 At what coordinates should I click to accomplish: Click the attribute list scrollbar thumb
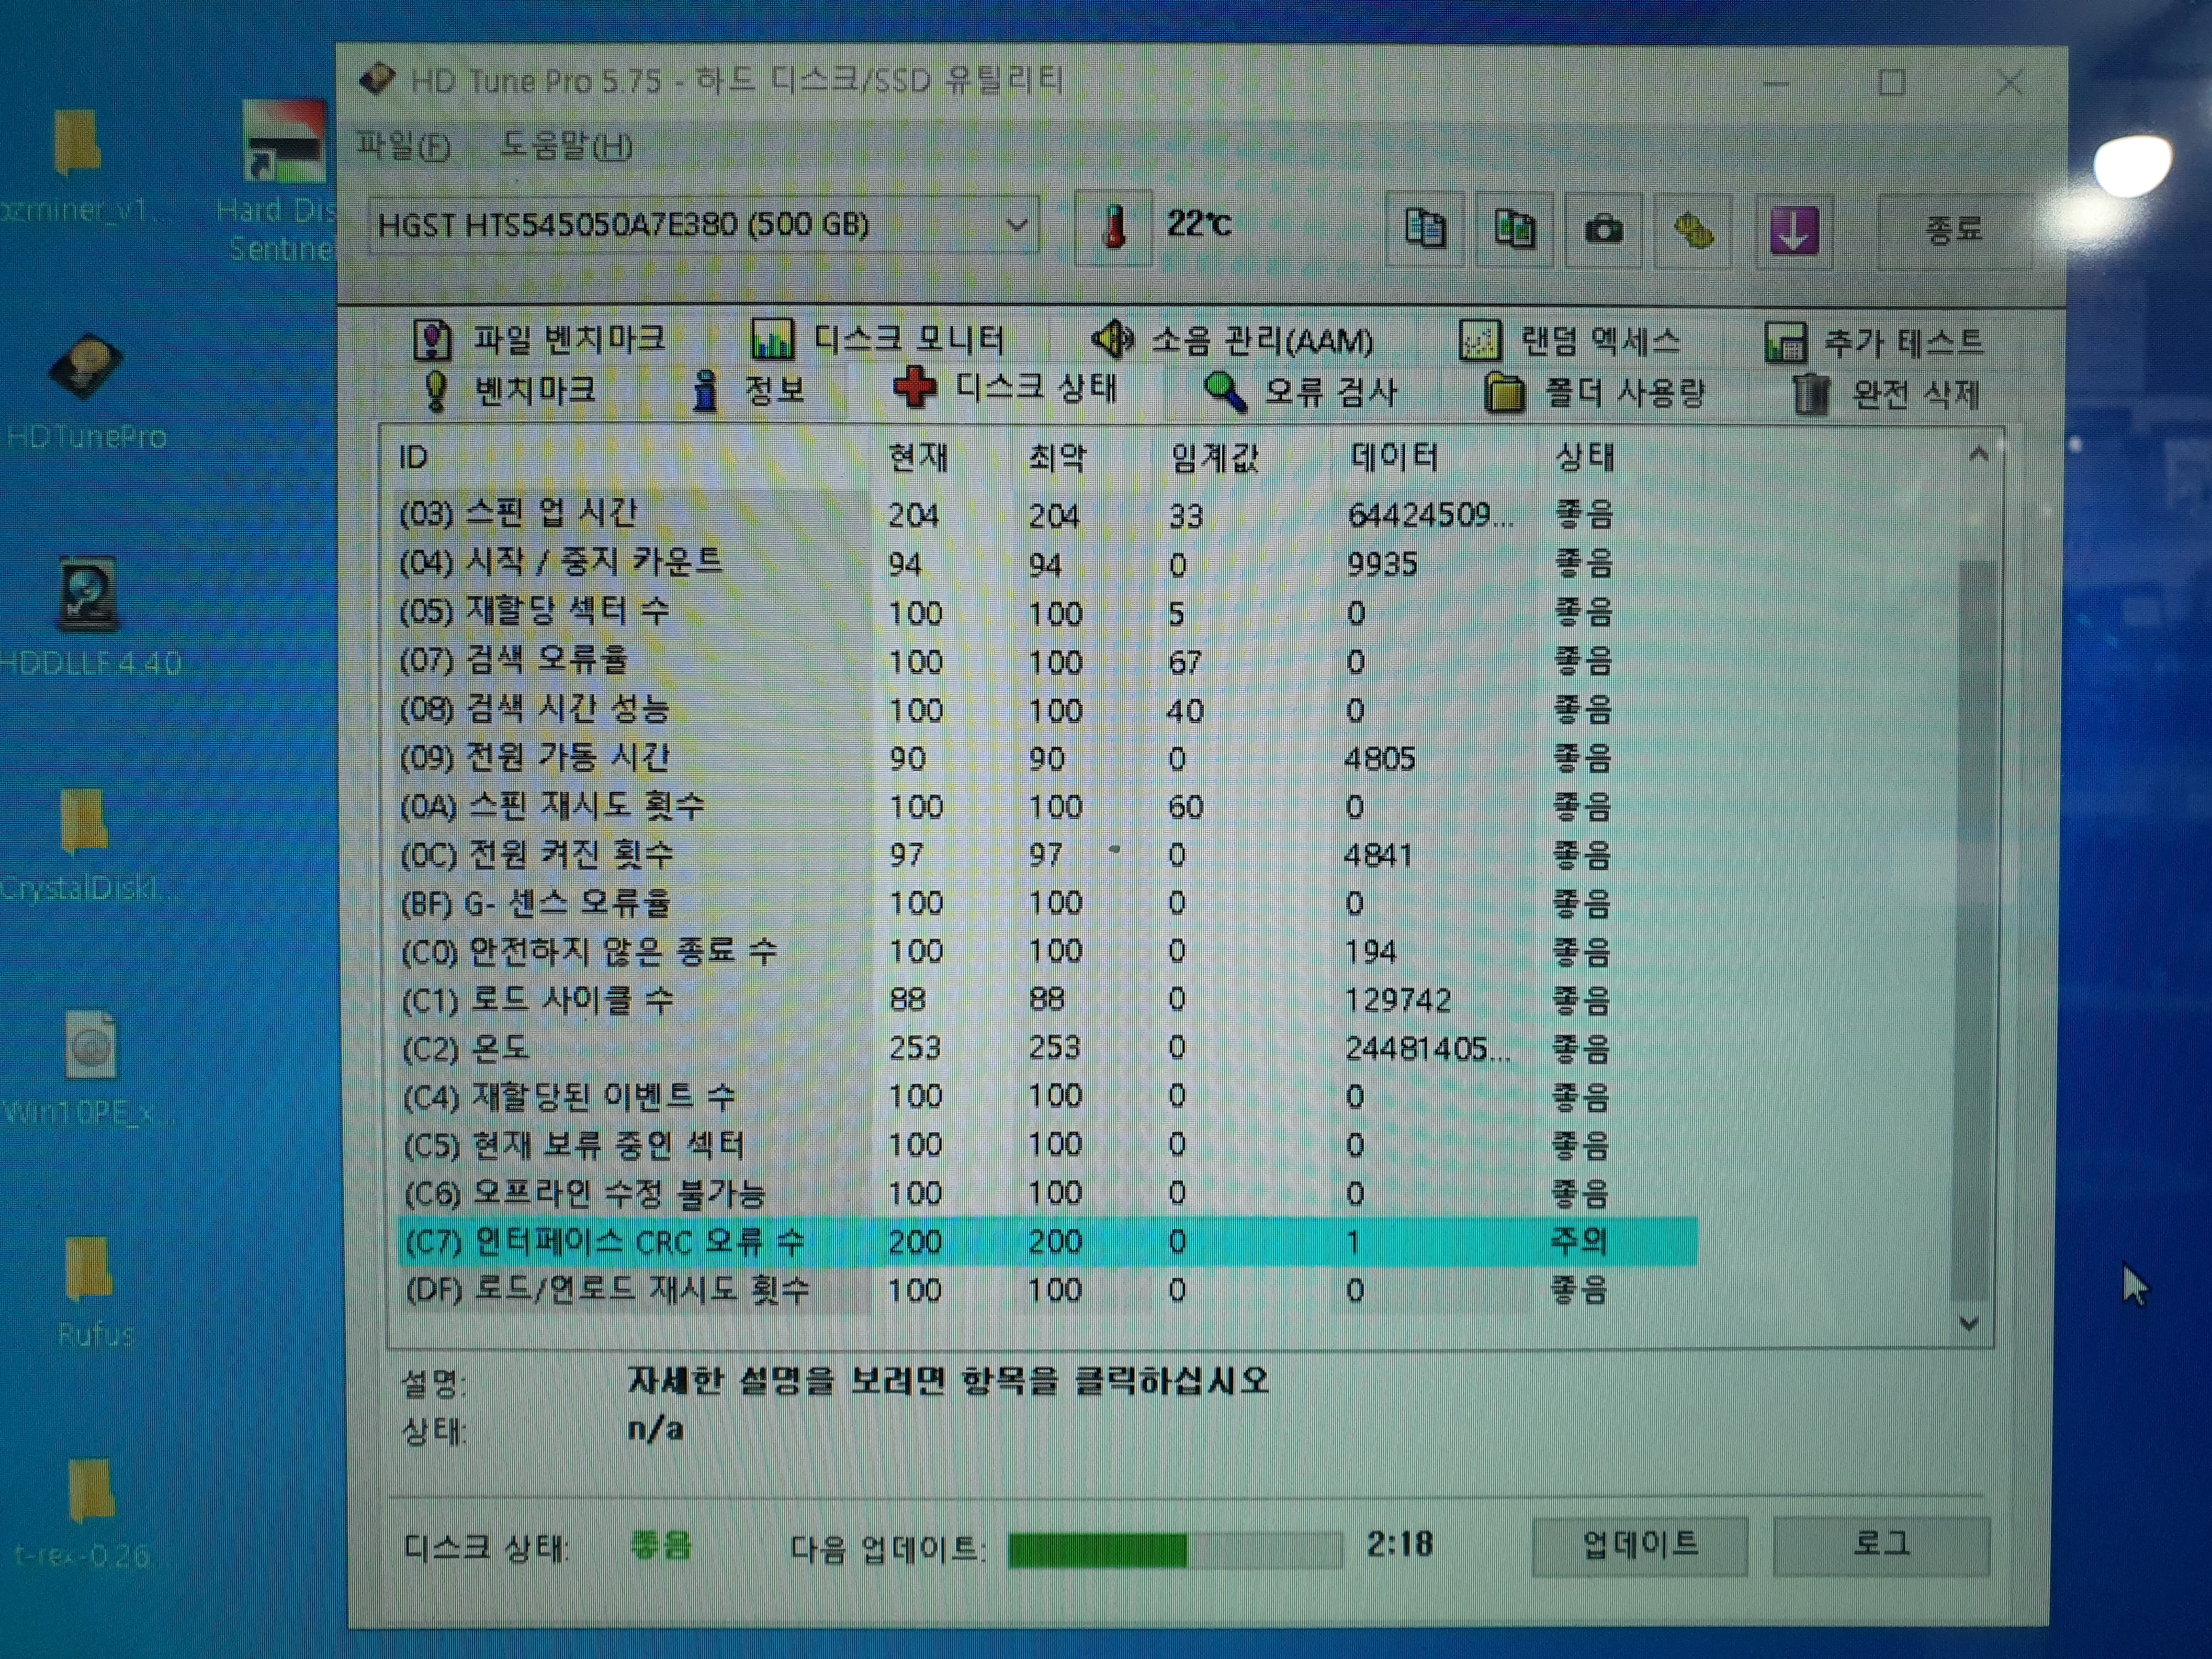coord(1971,930)
